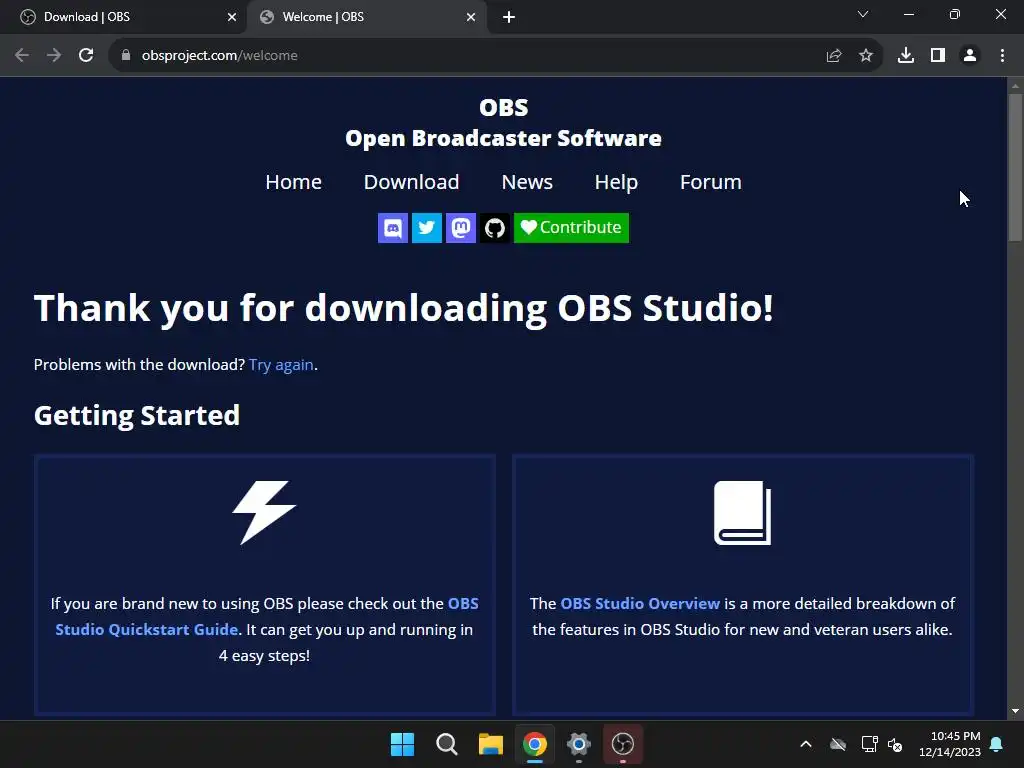The height and width of the screenshot is (768, 1024).
Task: Reload the current page
Action: tap(86, 56)
